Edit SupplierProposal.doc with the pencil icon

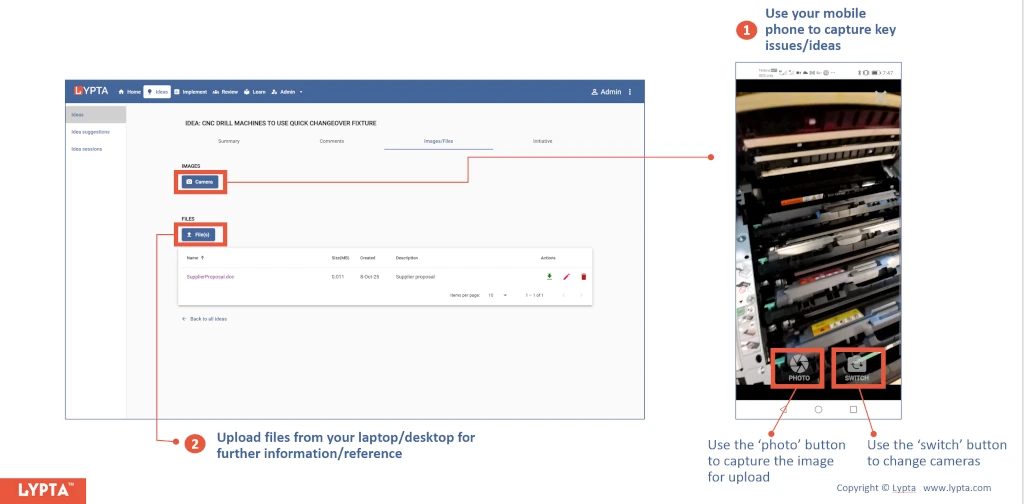566,277
